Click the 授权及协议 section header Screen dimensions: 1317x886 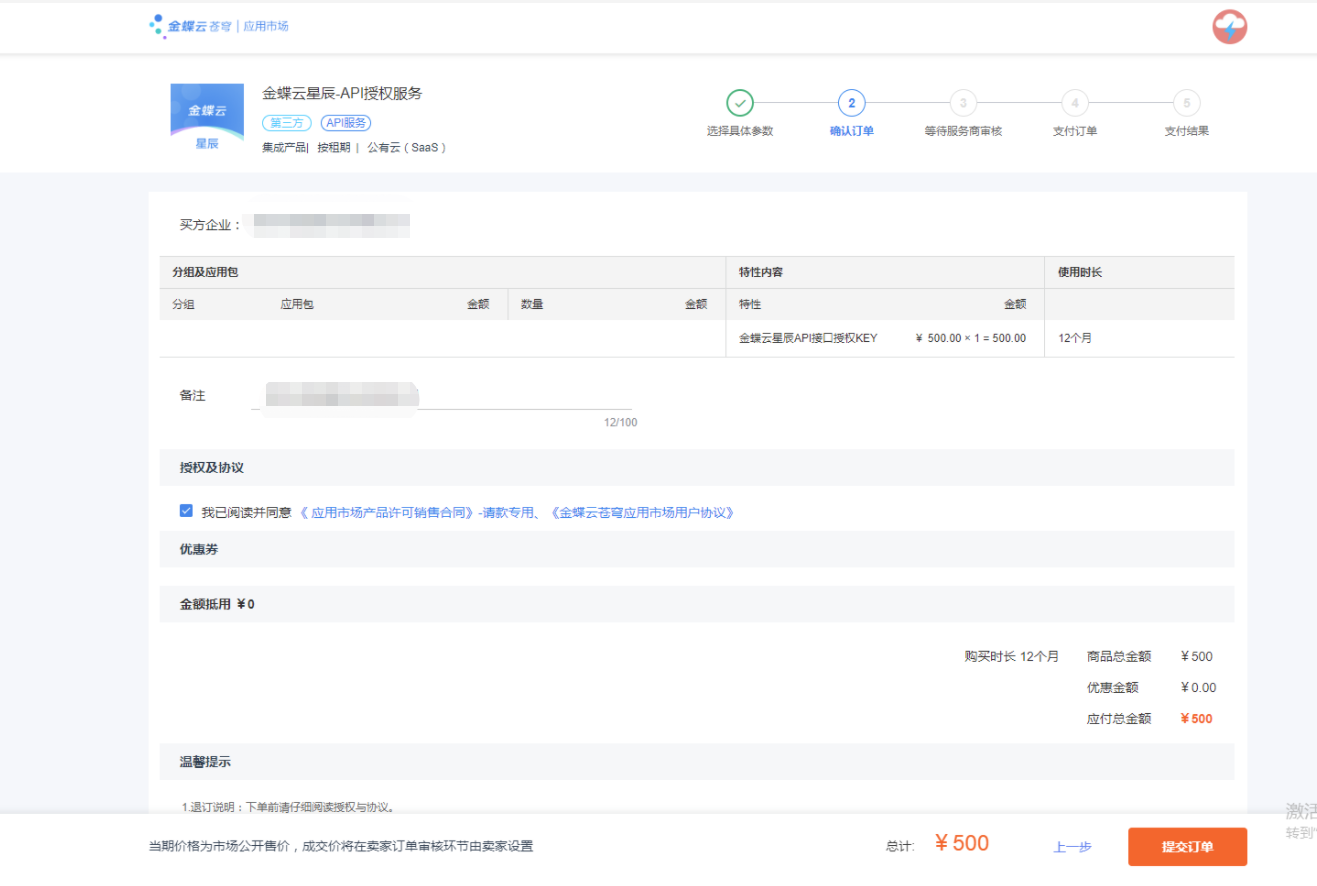click(697, 467)
